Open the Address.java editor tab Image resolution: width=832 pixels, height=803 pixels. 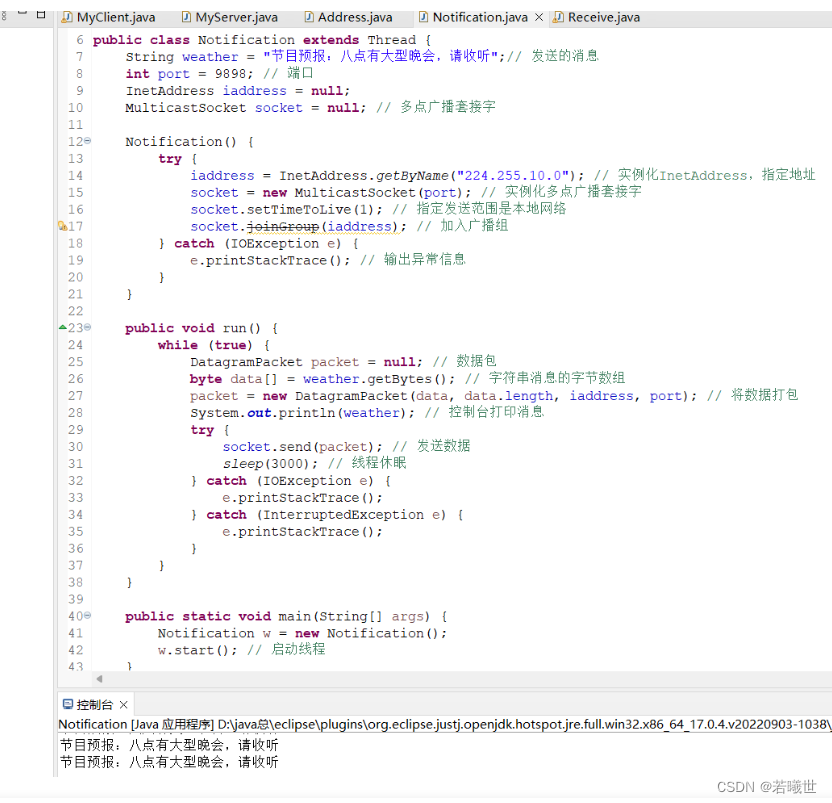349,18
